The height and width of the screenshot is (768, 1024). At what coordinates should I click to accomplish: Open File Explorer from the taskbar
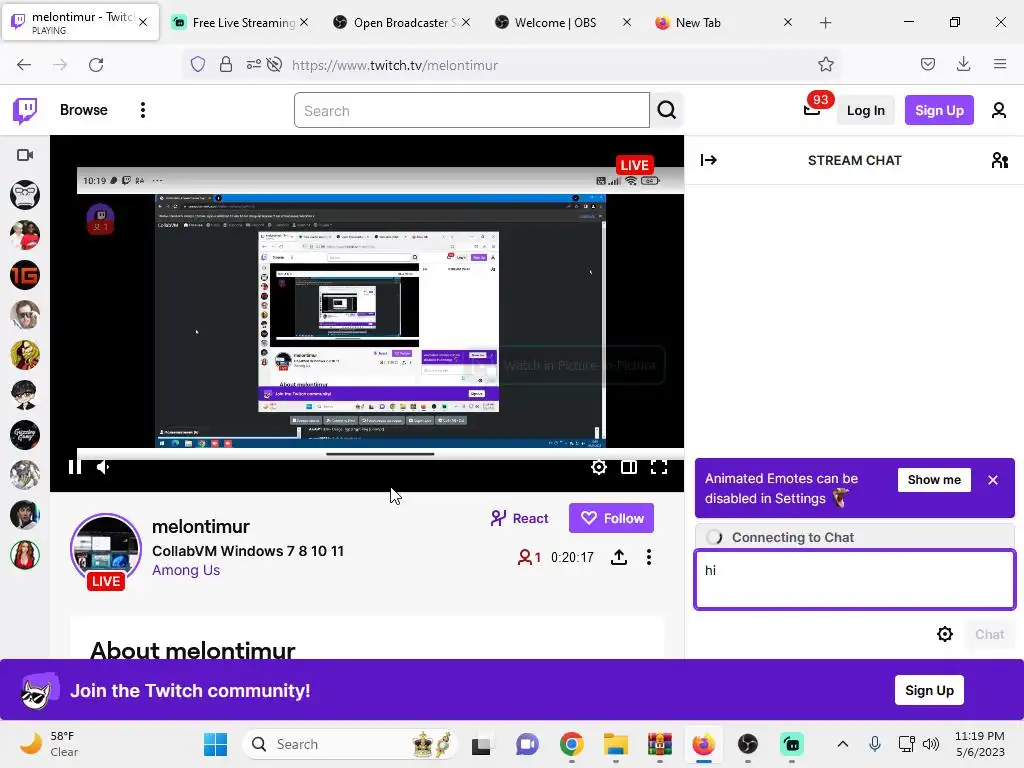615,744
